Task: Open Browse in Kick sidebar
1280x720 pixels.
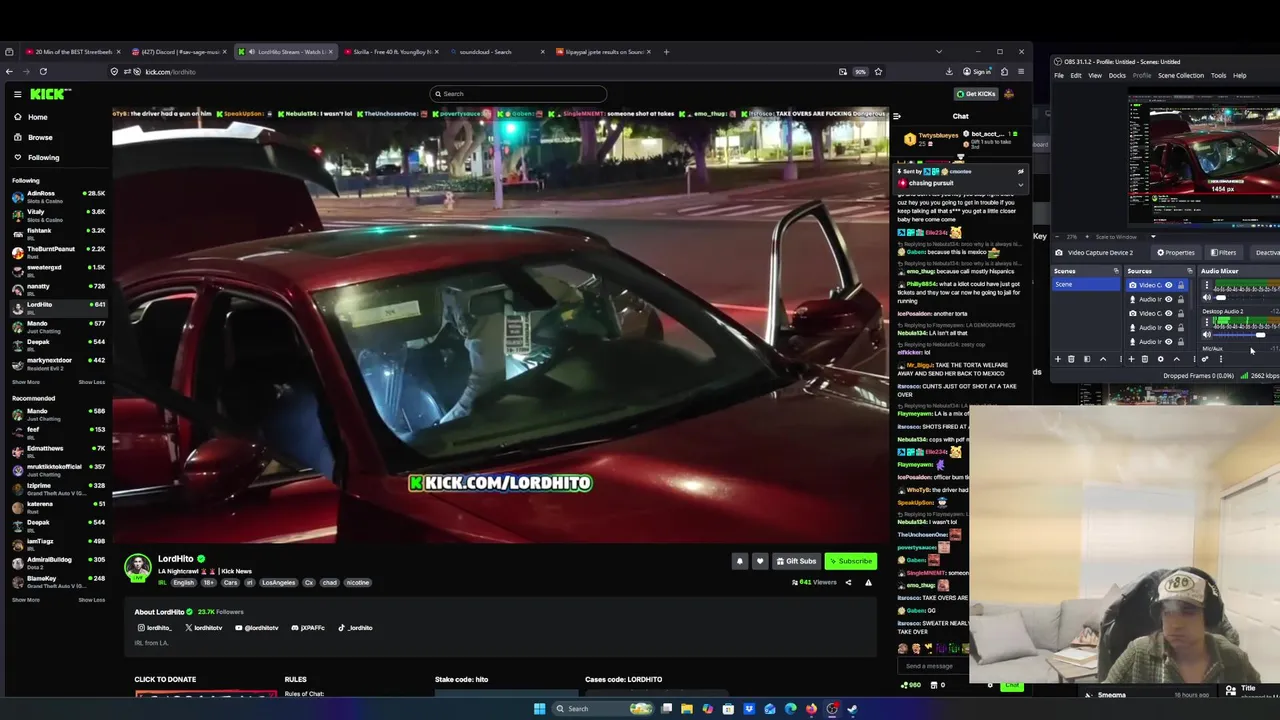Action: pyautogui.click(x=40, y=137)
